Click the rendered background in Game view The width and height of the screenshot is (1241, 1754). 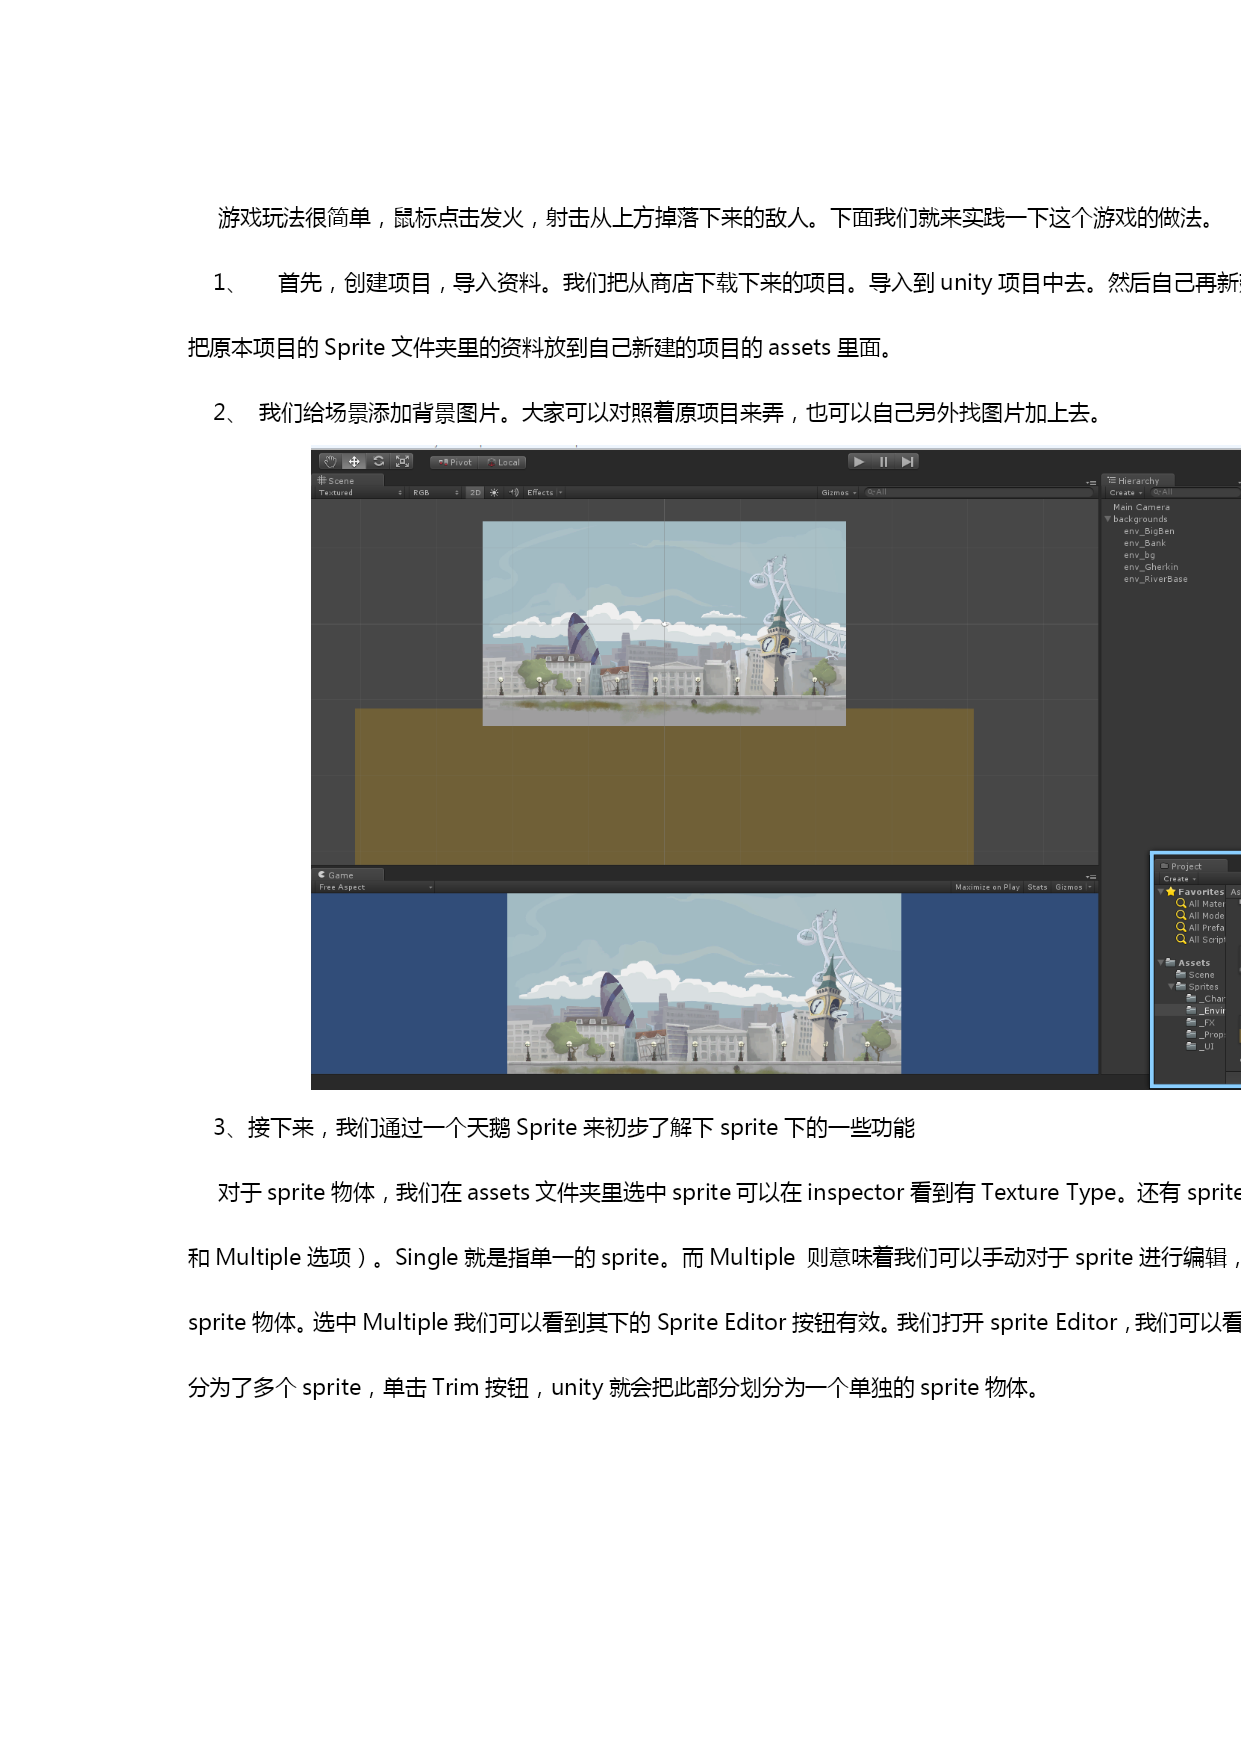tap(704, 983)
